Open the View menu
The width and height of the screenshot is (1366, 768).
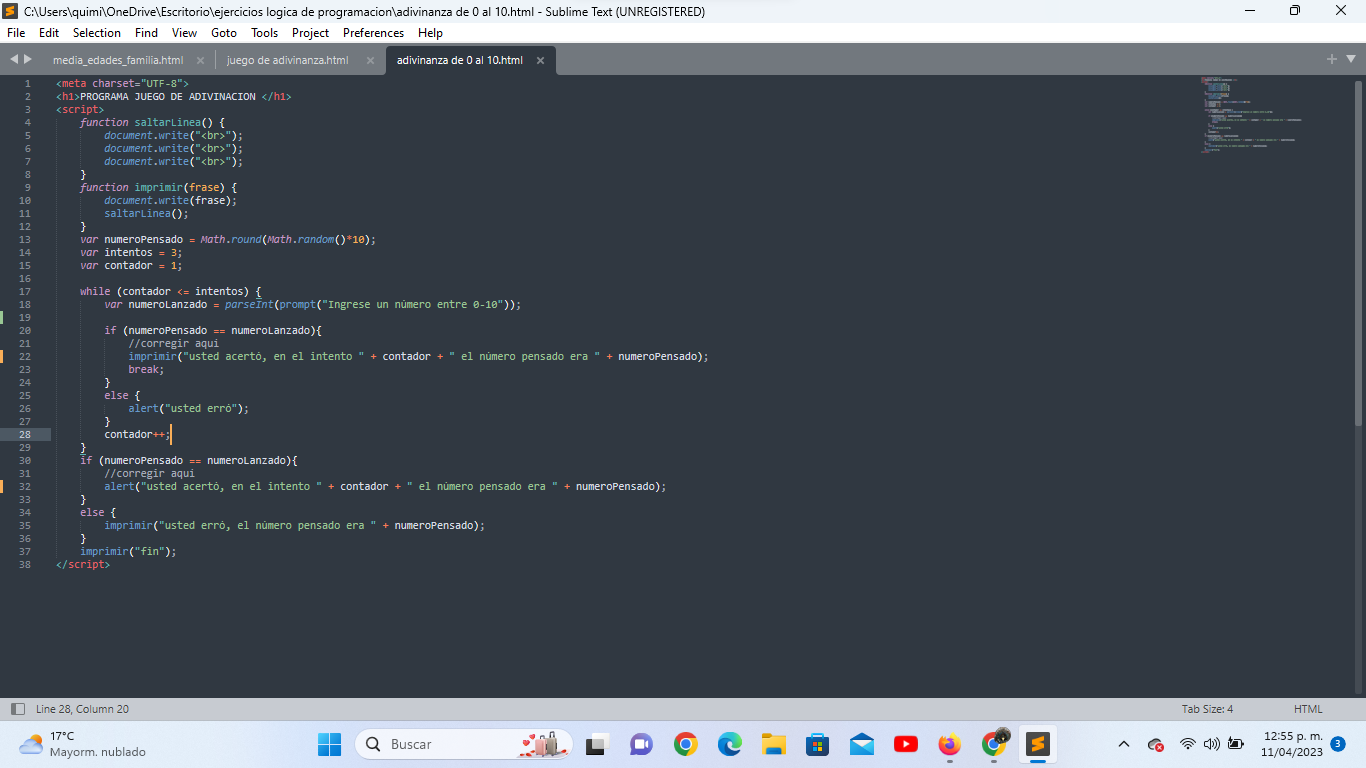point(184,33)
